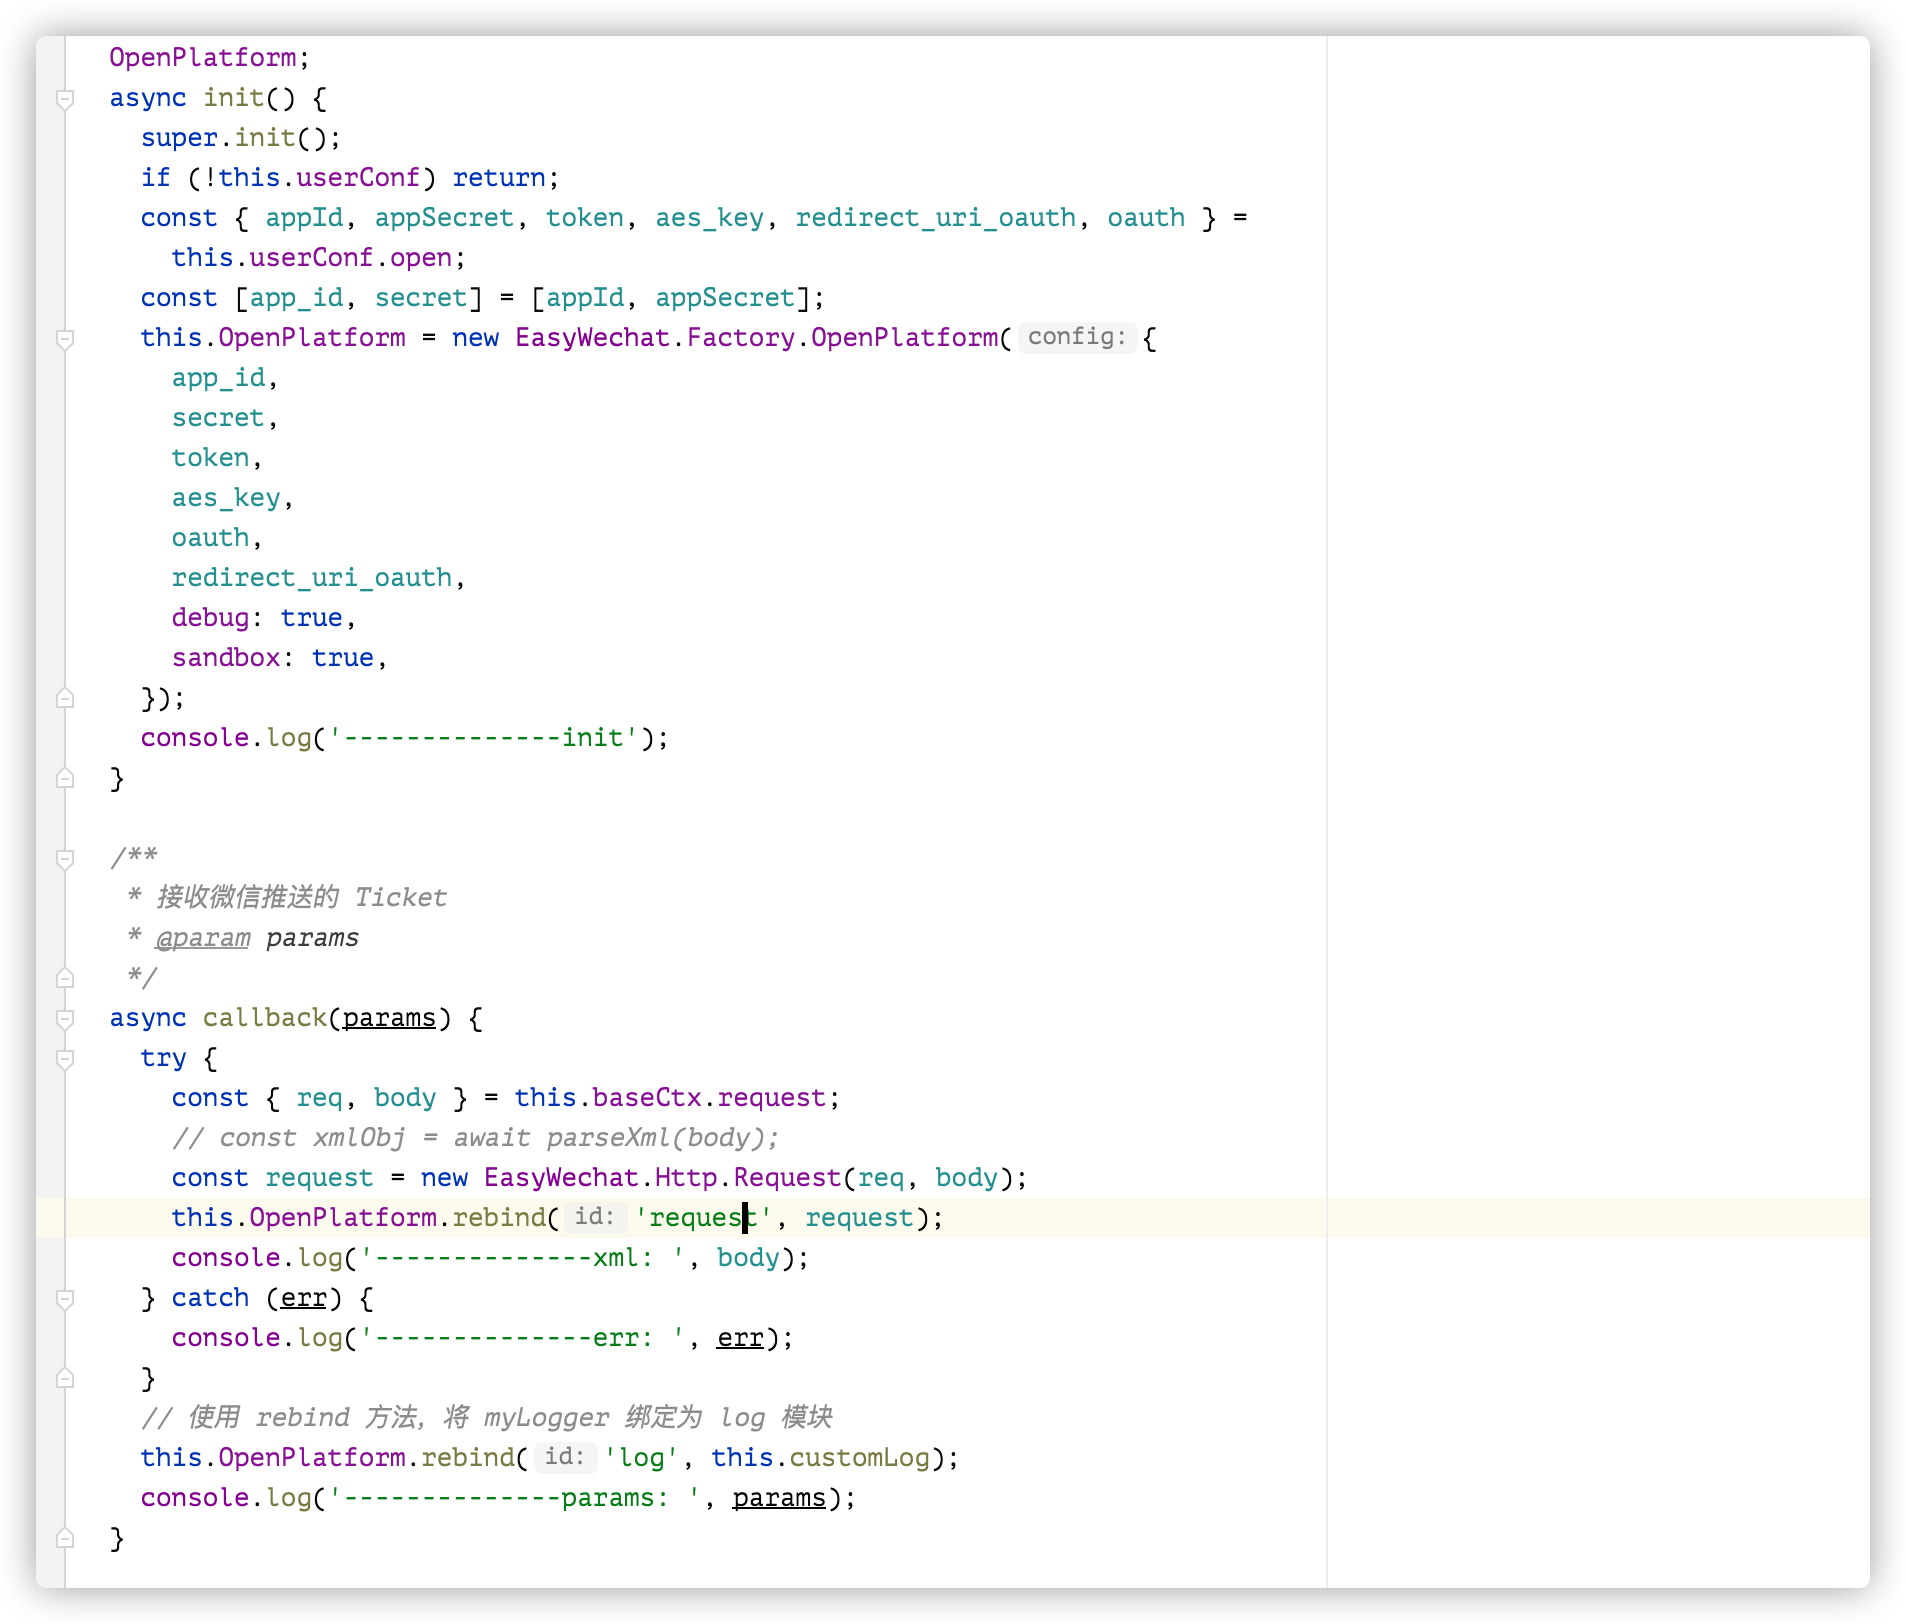The height and width of the screenshot is (1624, 1906).
Task: Click the underlined err in the catch clause
Action: pos(303,1297)
